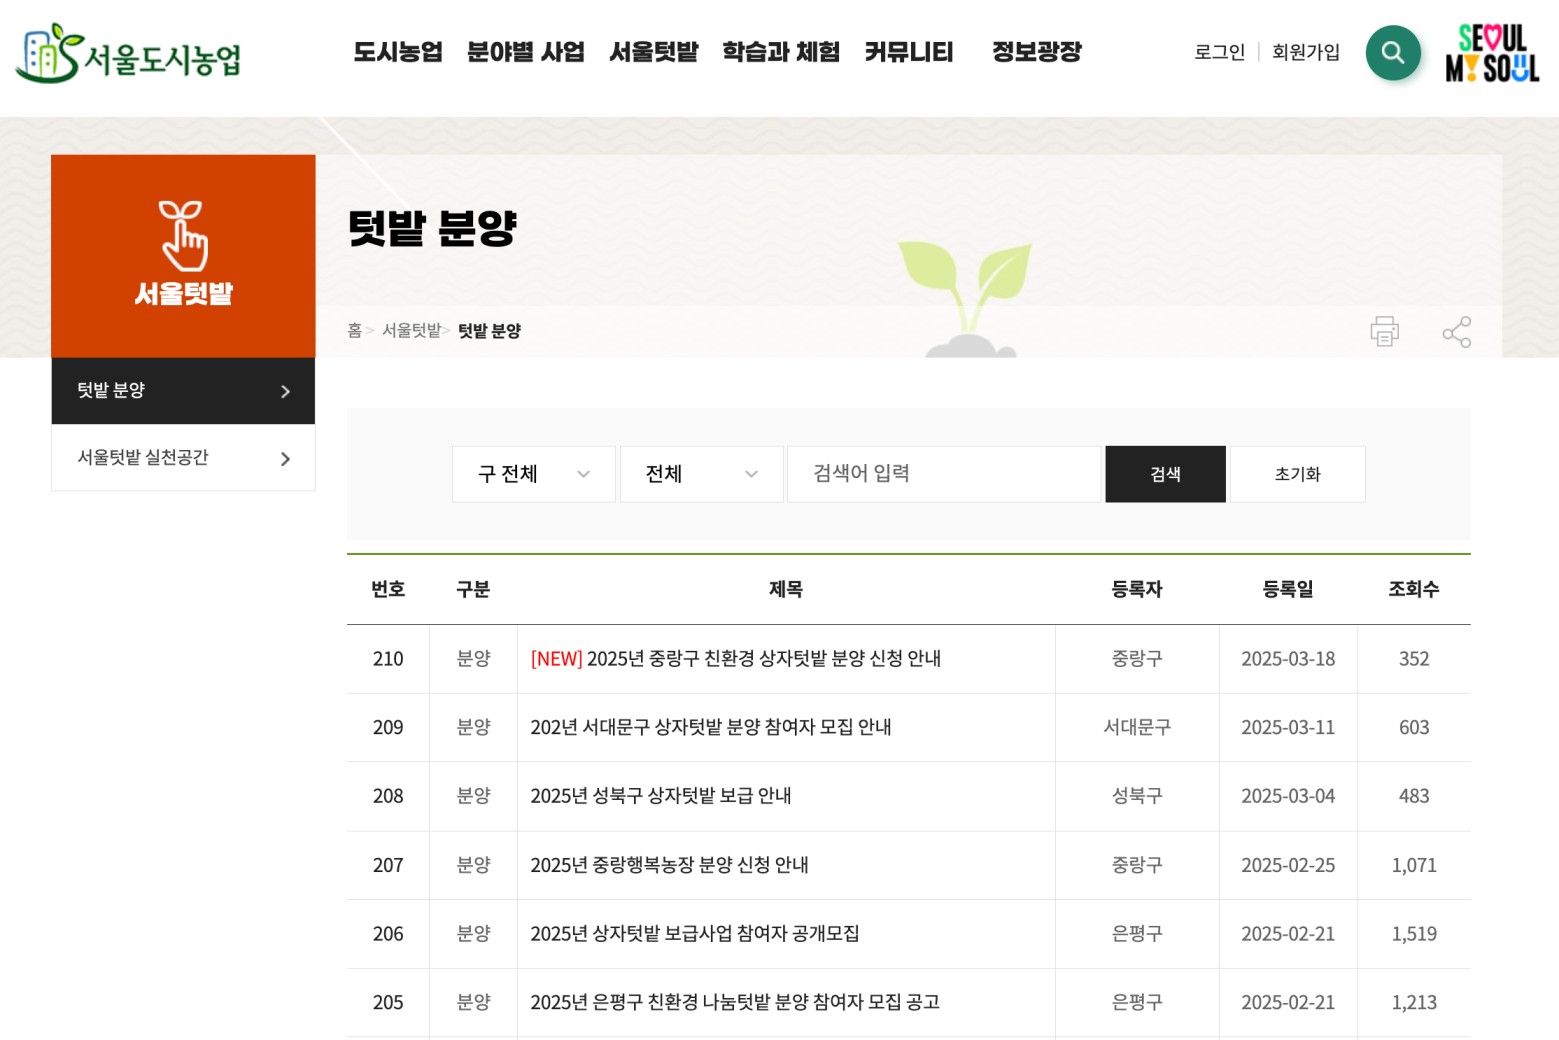Click the view count 1,071
This screenshot has height=1040, width=1559.
(x=1414, y=865)
